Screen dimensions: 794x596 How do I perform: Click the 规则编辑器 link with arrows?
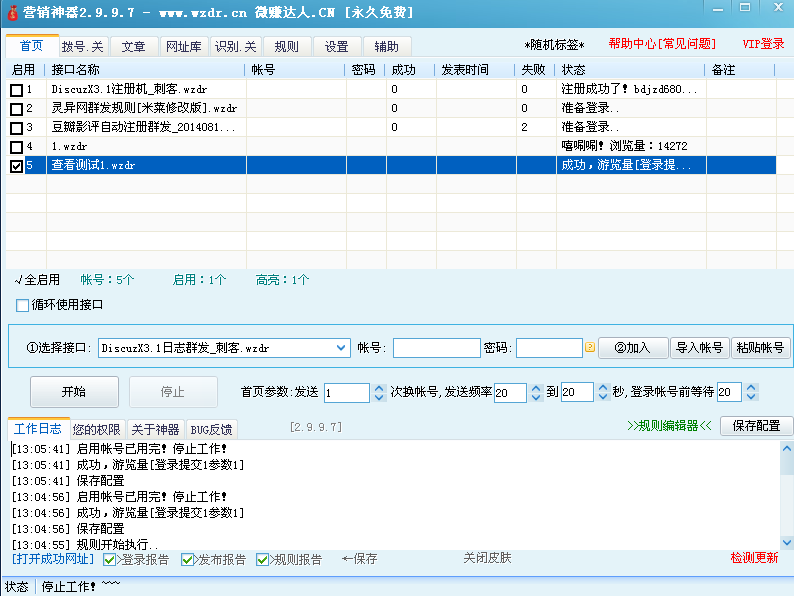point(669,426)
